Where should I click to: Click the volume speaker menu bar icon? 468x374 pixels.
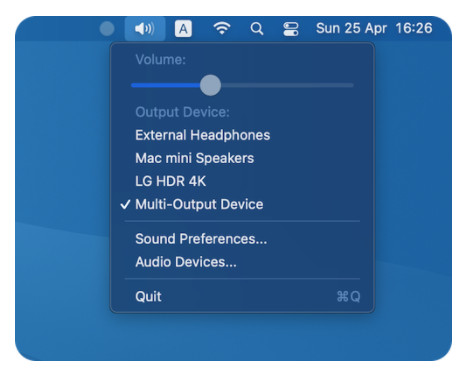[145, 29]
